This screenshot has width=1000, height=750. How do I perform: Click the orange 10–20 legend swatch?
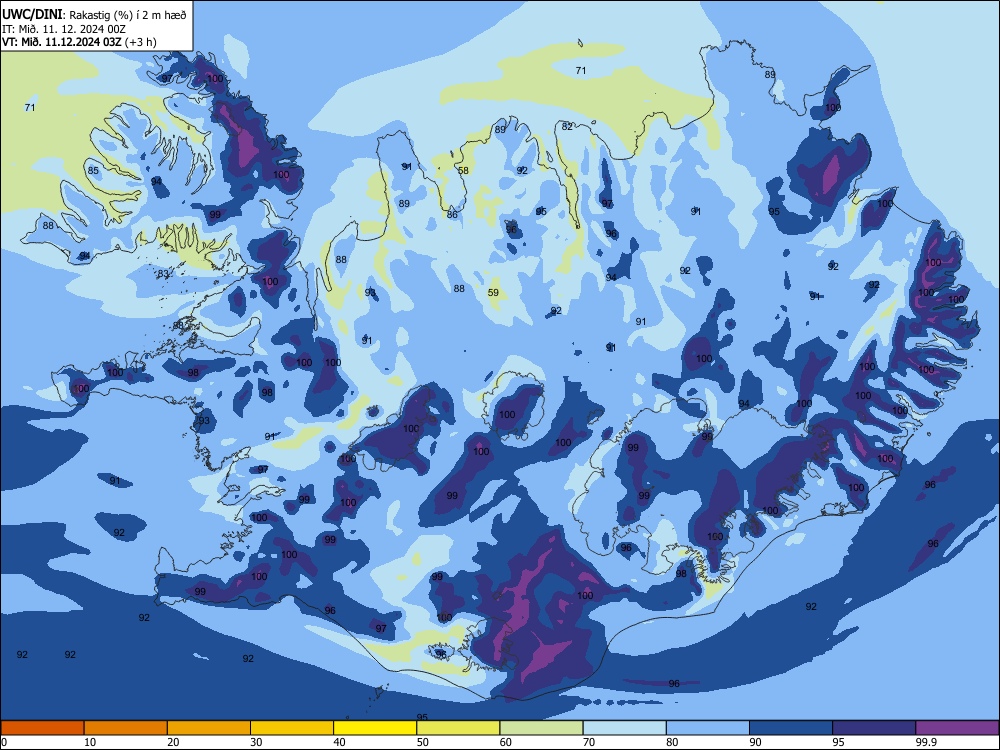click(126, 728)
